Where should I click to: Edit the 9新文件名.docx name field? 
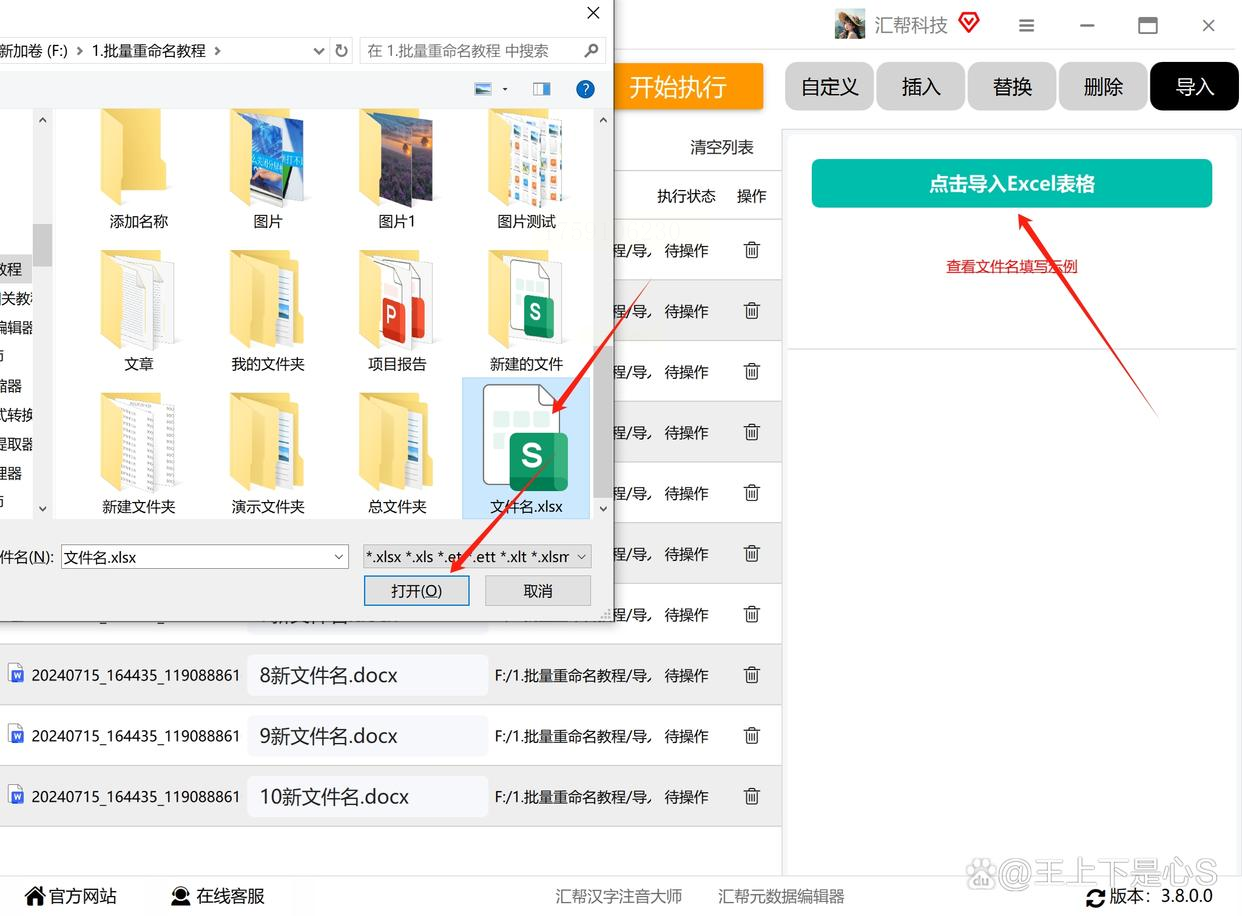[x=367, y=736]
